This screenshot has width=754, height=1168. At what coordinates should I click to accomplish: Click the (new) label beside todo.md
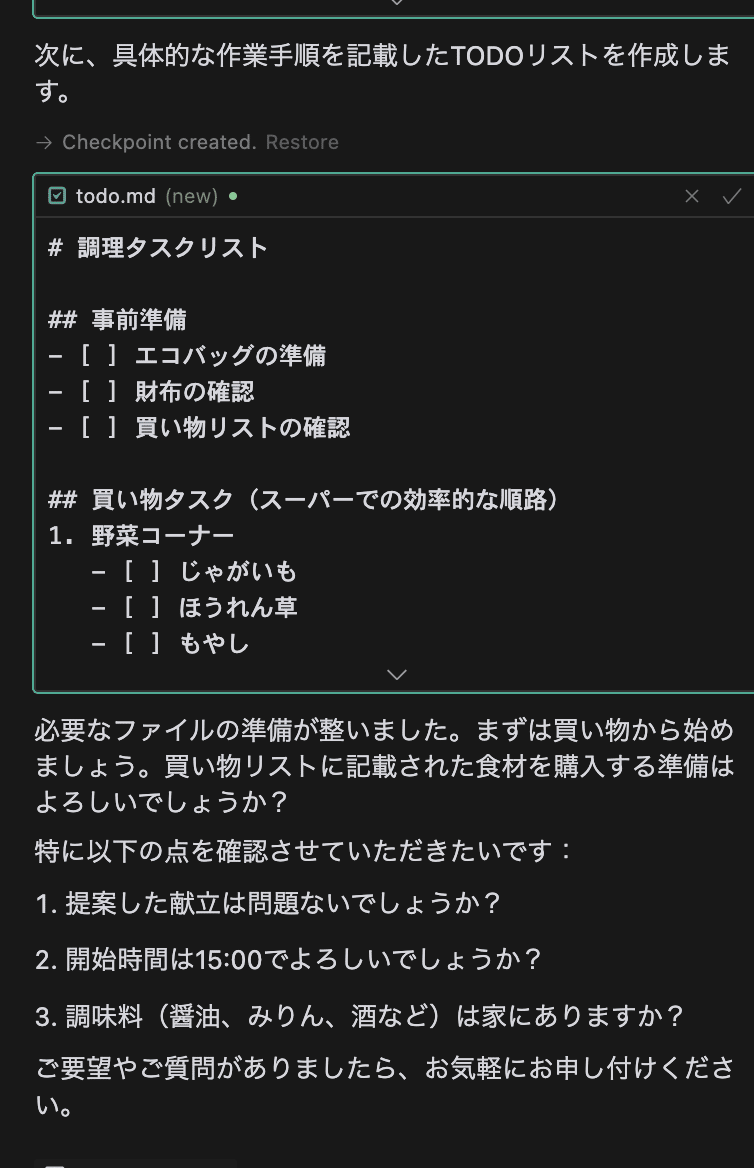(x=191, y=196)
